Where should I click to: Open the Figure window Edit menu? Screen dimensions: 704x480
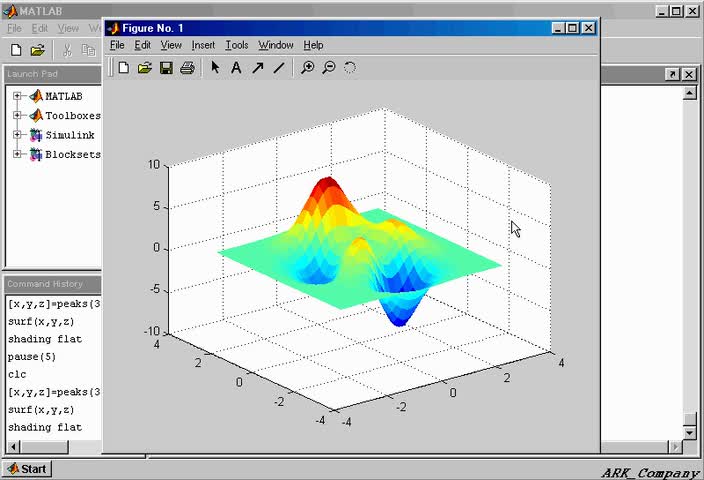143,45
